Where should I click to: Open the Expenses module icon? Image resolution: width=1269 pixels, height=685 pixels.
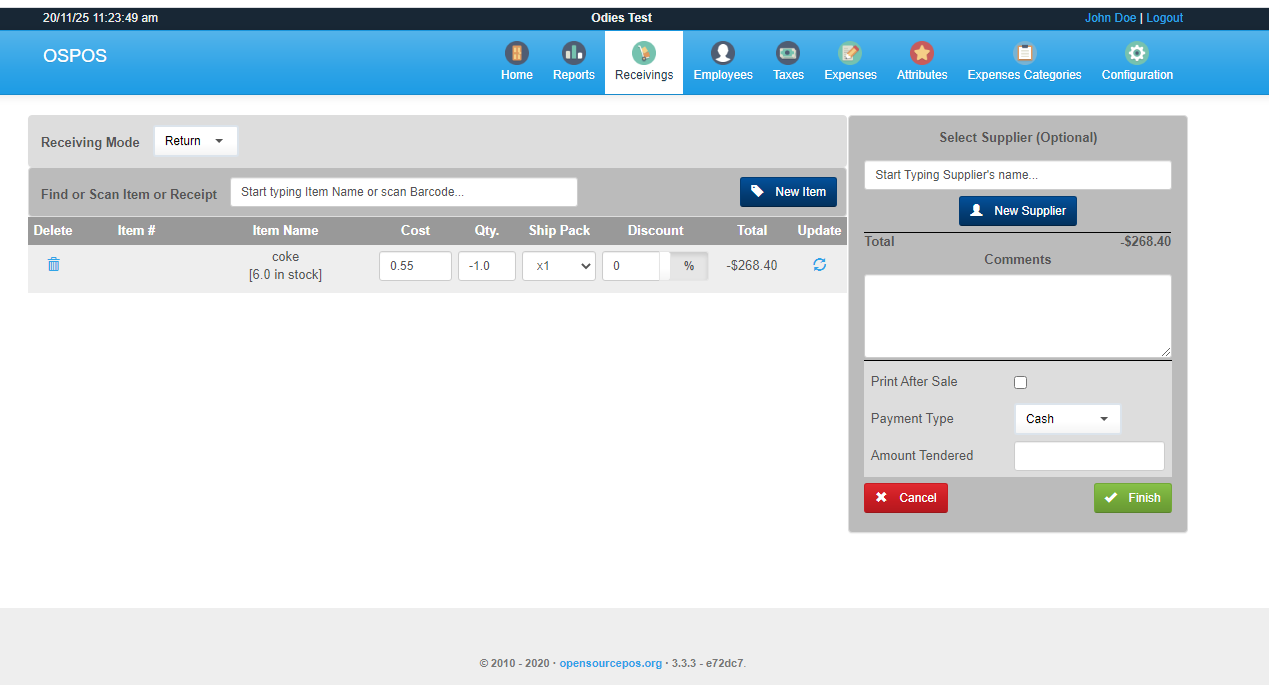click(850, 53)
